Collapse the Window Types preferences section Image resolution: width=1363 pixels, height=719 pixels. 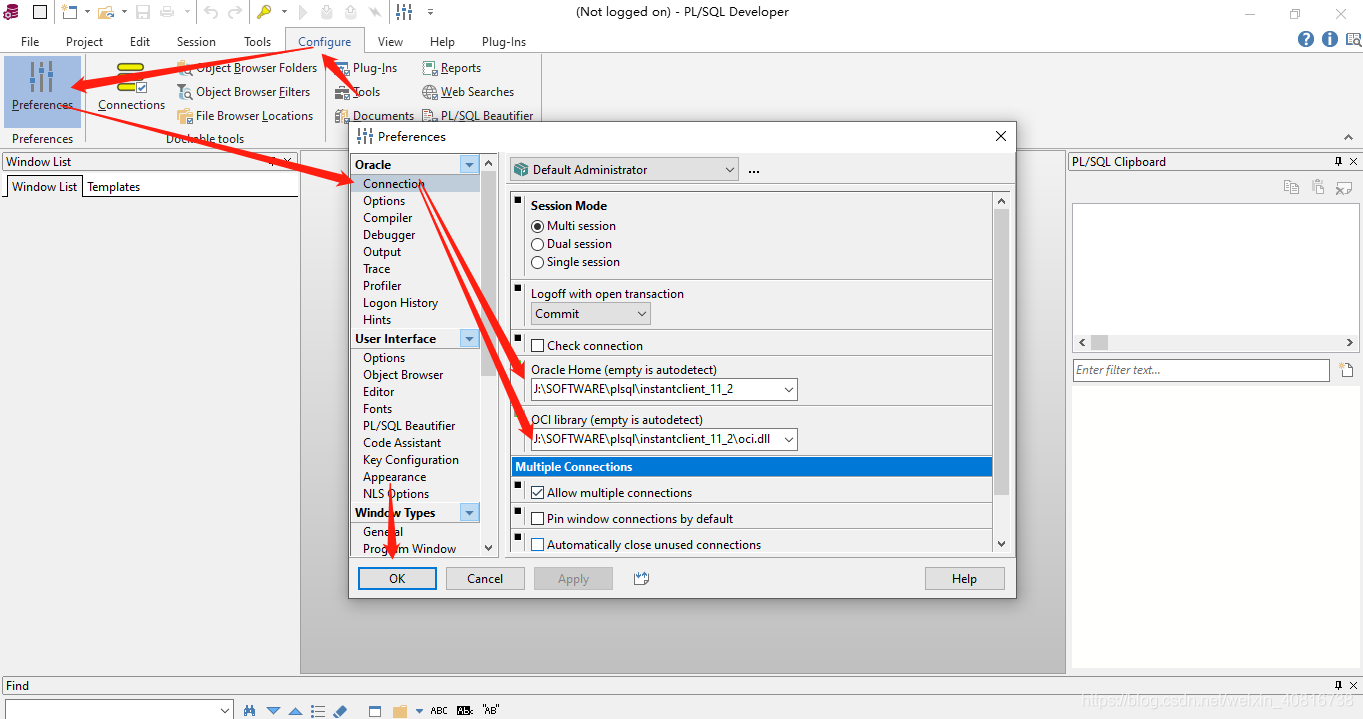[x=470, y=513]
